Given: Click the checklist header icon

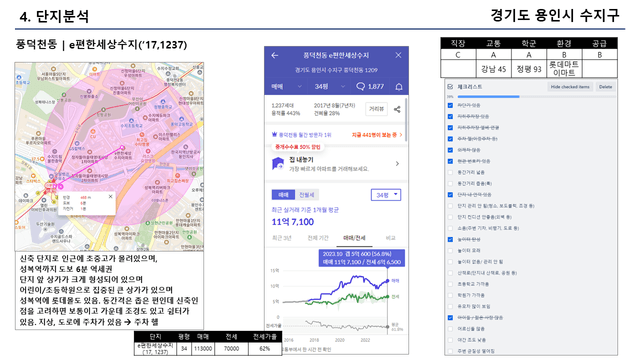Looking at the screenshot, I should pos(450,87).
